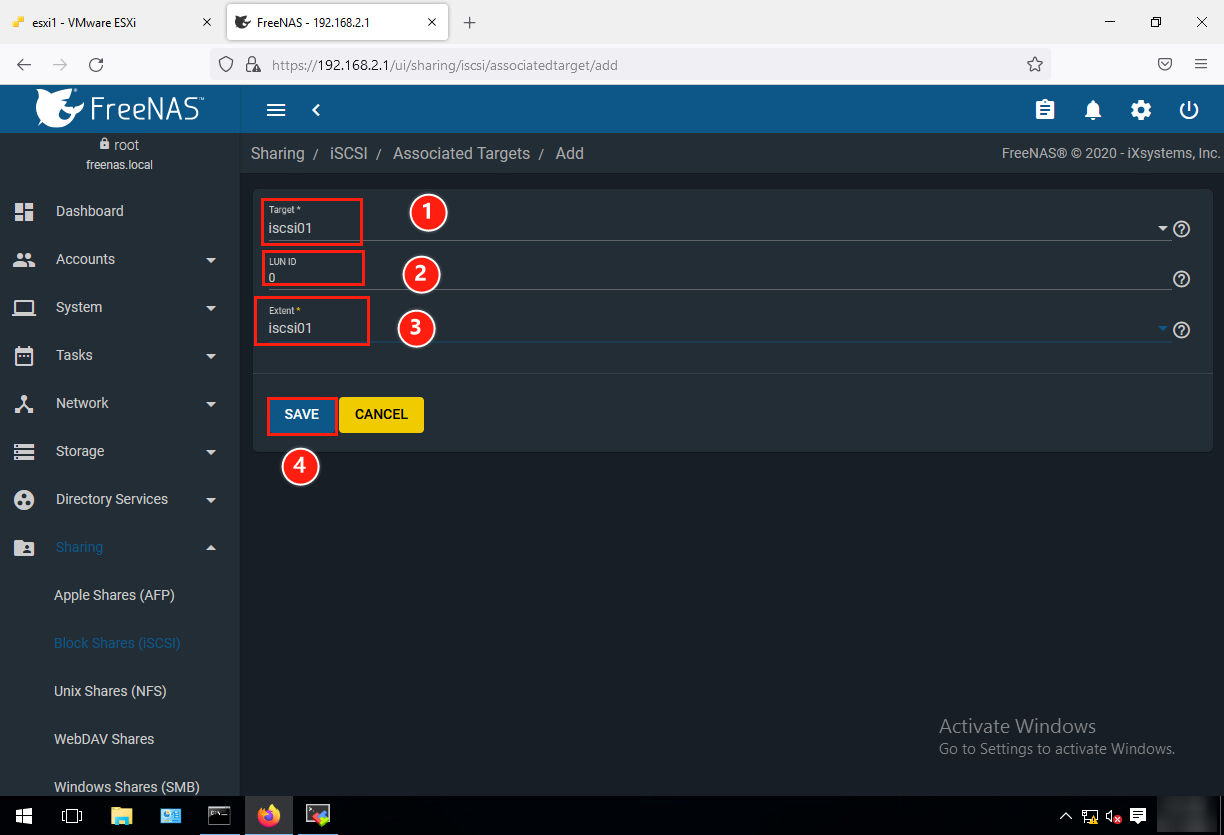Click the Sharing folder icon
Image resolution: width=1224 pixels, height=835 pixels.
[24, 547]
